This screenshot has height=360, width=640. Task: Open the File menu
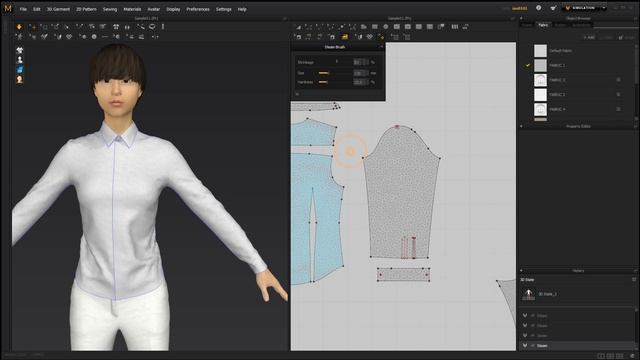(x=23, y=9)
